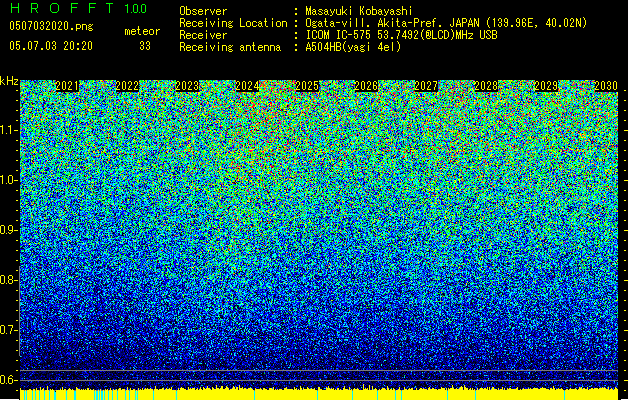The image size is (629, 400).
Task: Click the HROFFT 1.0.0 program title
Action: click(x=78, y=8)
